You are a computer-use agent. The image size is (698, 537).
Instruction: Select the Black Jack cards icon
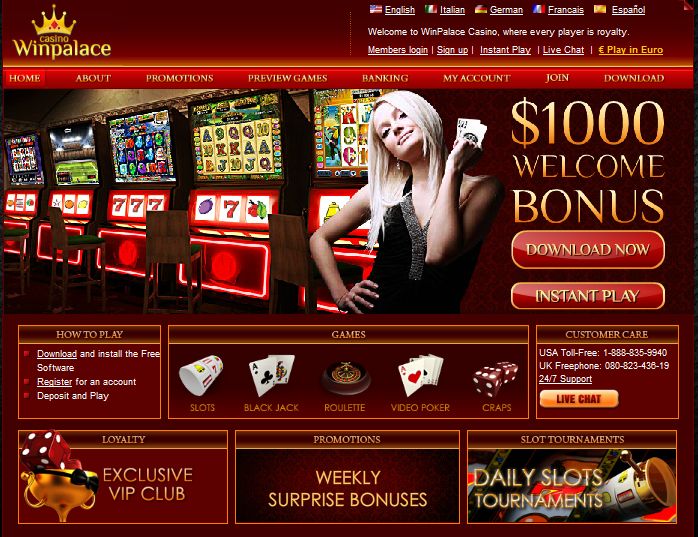pyautogui.click(x=272, y=375)
